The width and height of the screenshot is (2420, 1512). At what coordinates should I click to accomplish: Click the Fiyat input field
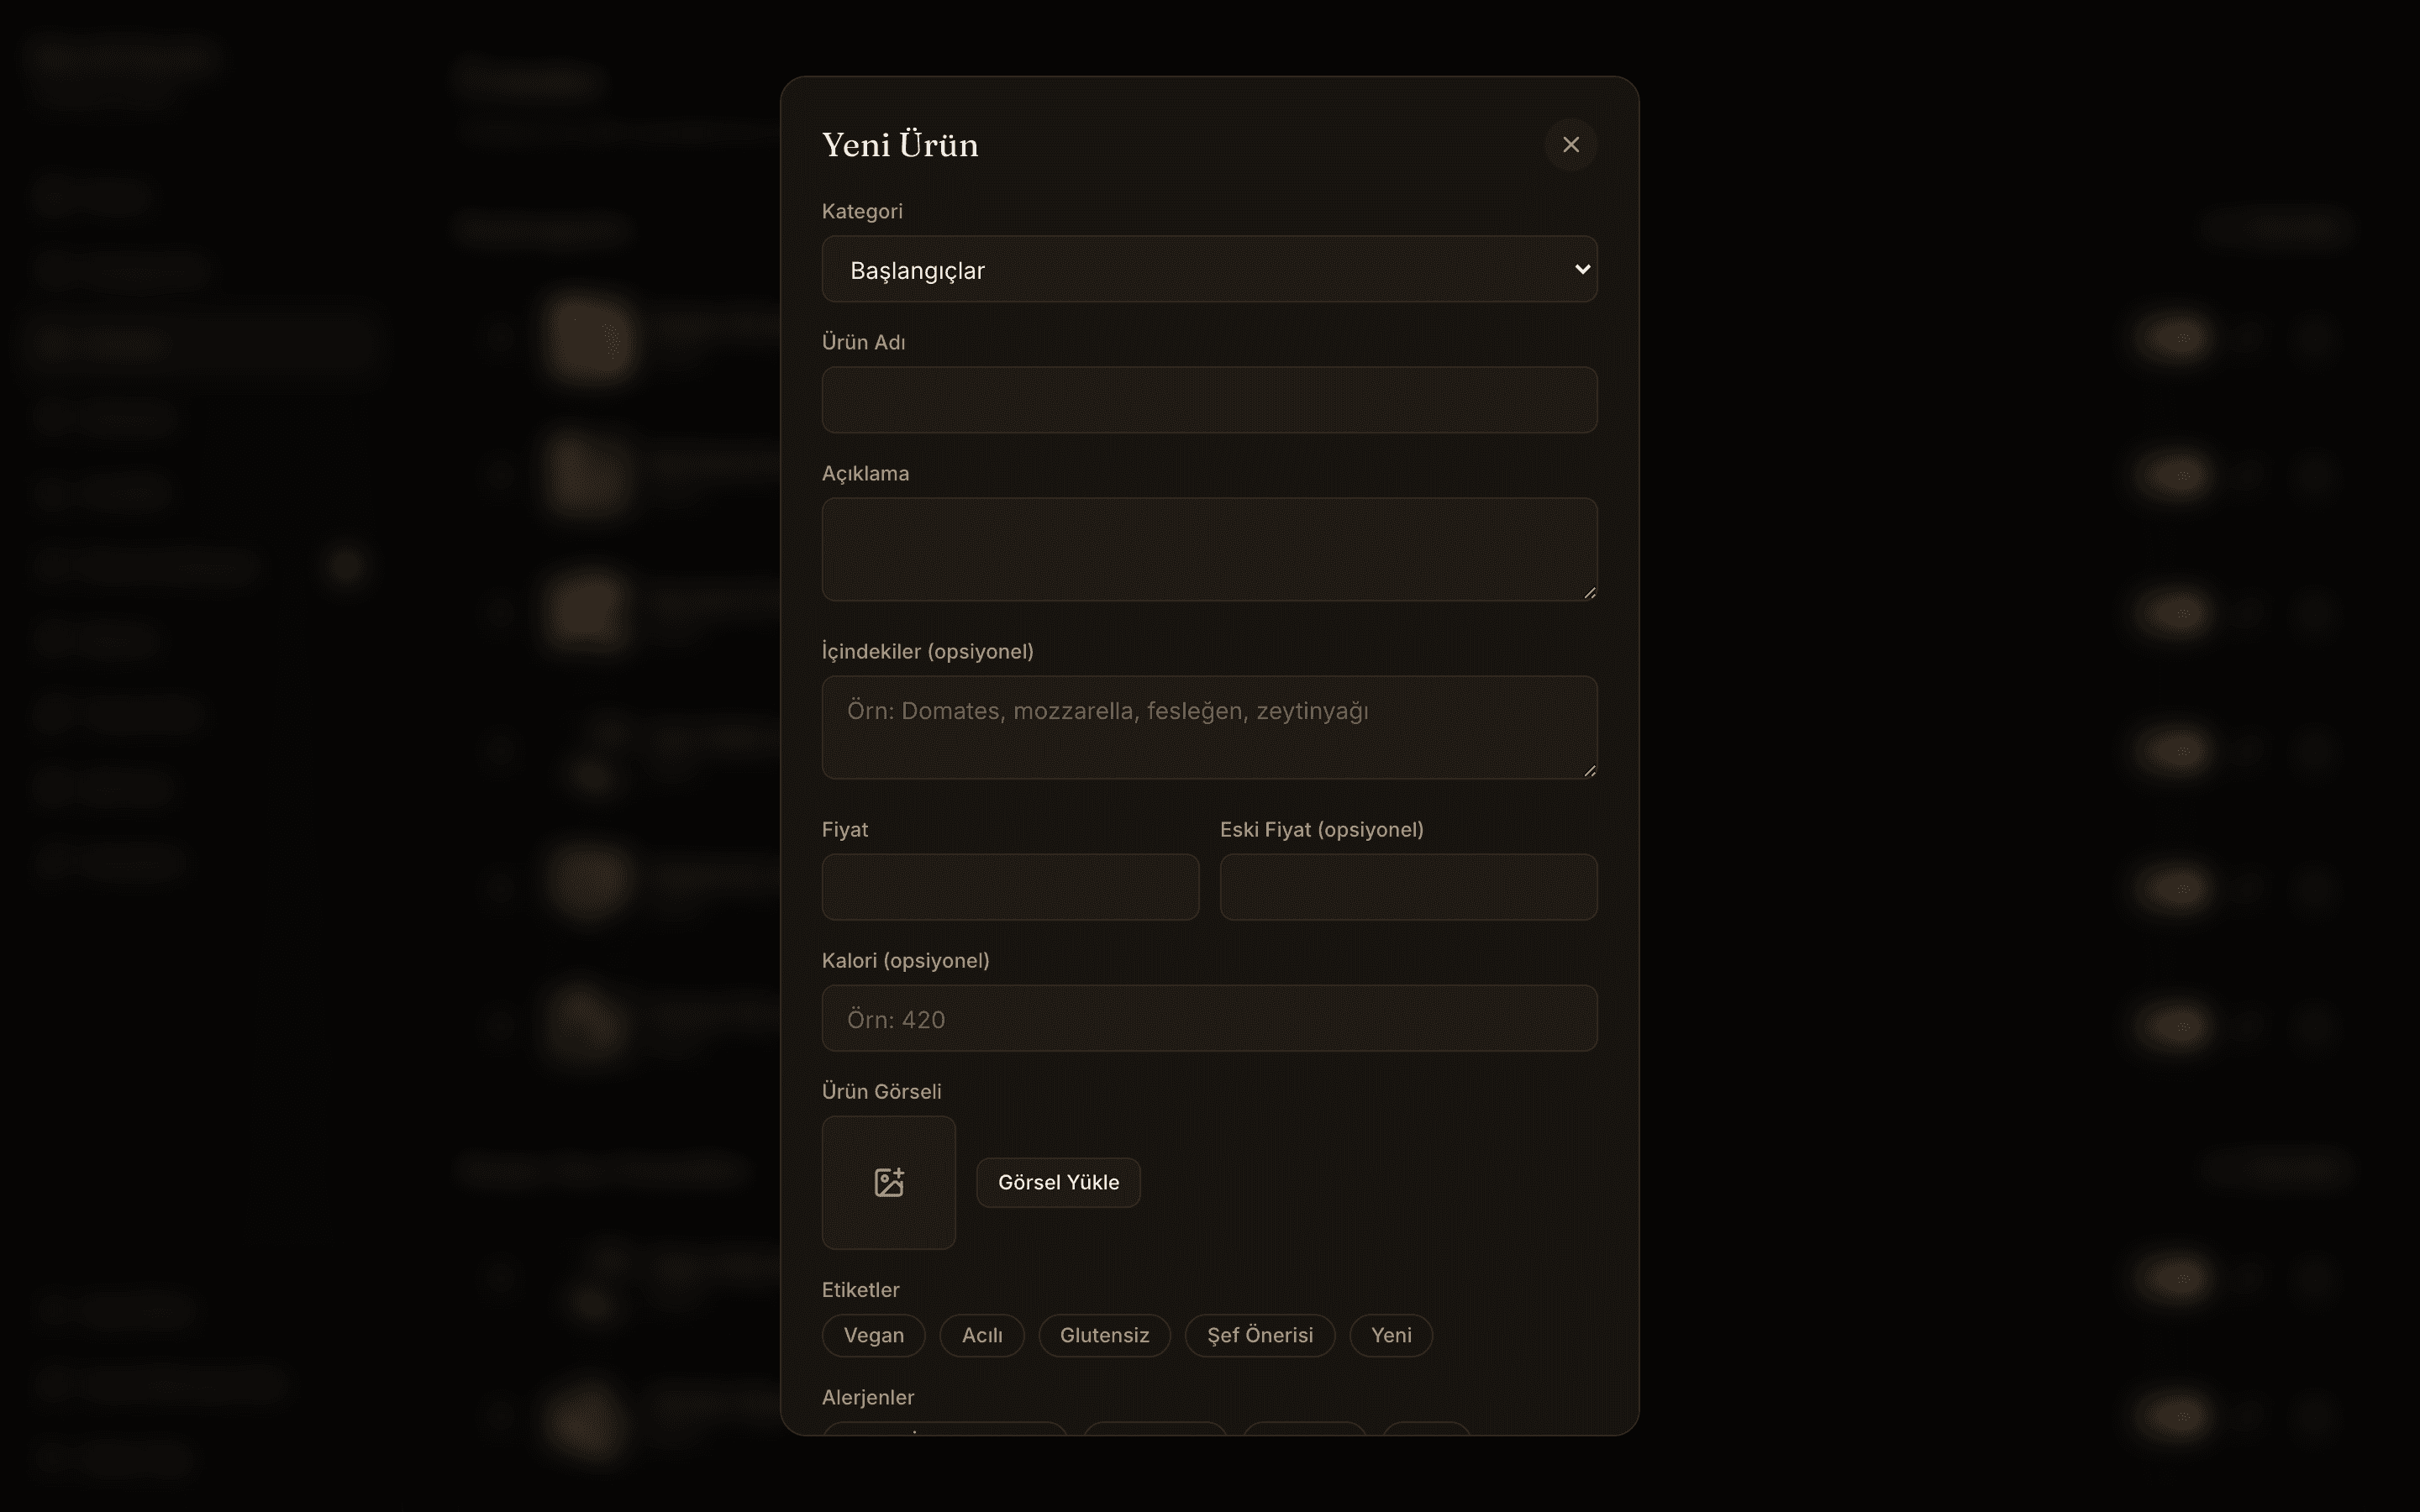(x=1010, y=887)
